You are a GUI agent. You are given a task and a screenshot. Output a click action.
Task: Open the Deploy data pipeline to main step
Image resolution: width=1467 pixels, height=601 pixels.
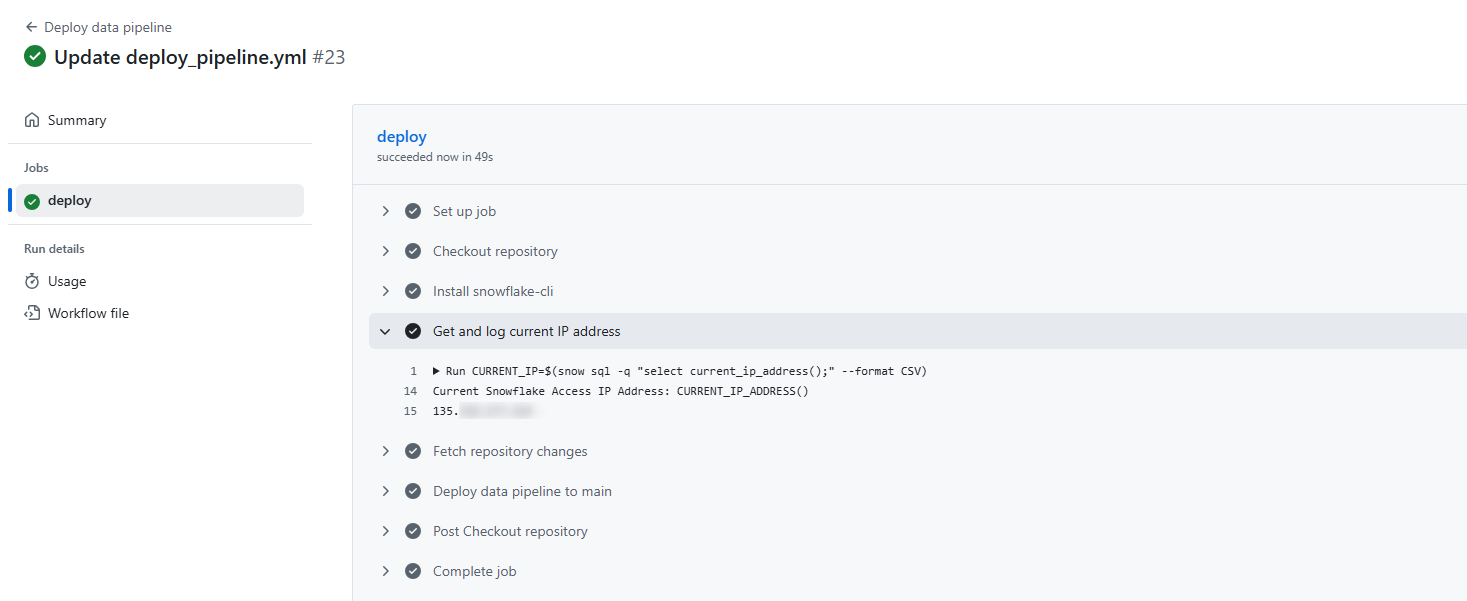[x=522, y=491]
